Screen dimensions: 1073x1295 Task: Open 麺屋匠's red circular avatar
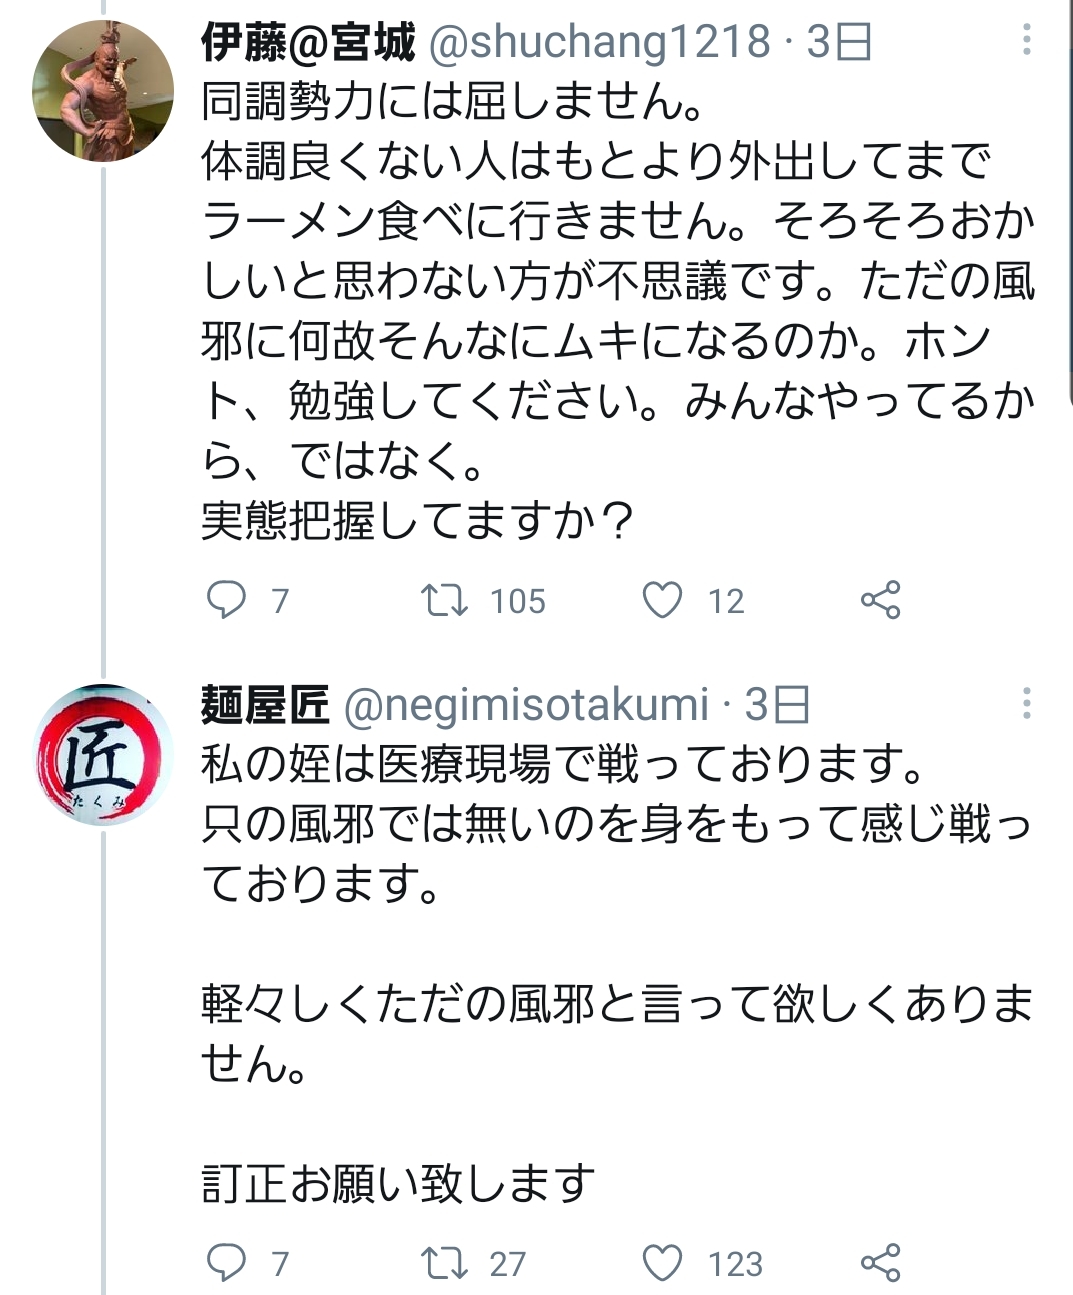103,754
